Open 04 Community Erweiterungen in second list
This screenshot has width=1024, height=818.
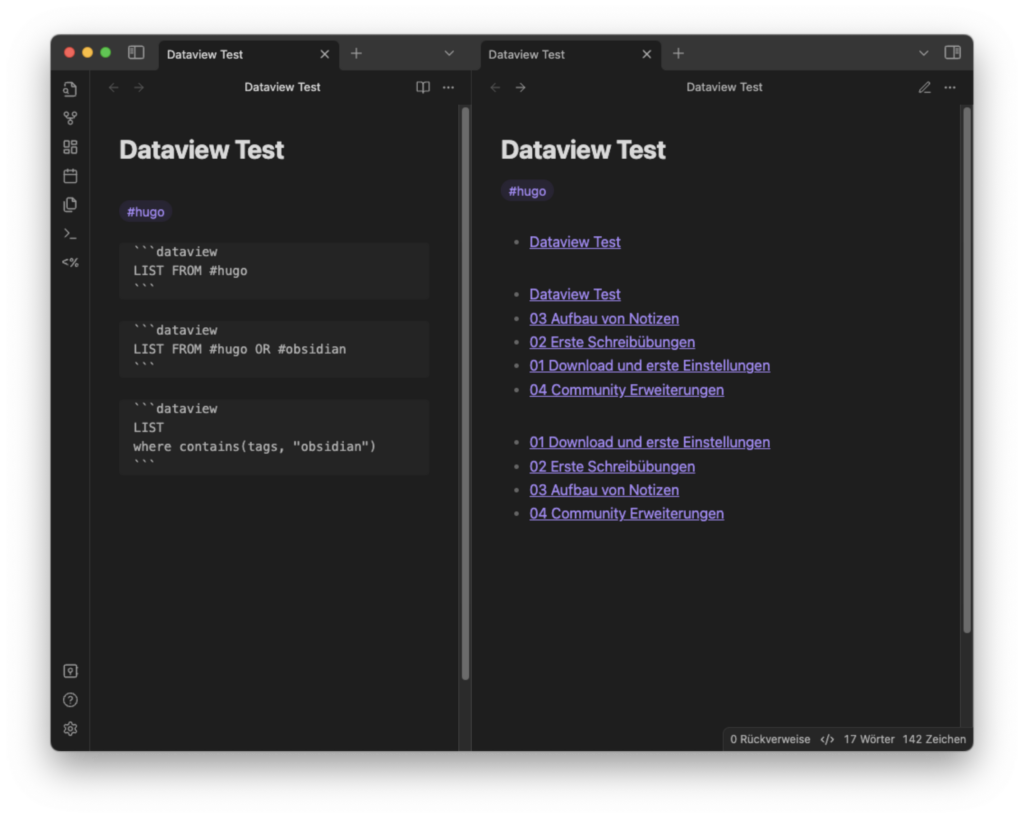coord(626,390)
